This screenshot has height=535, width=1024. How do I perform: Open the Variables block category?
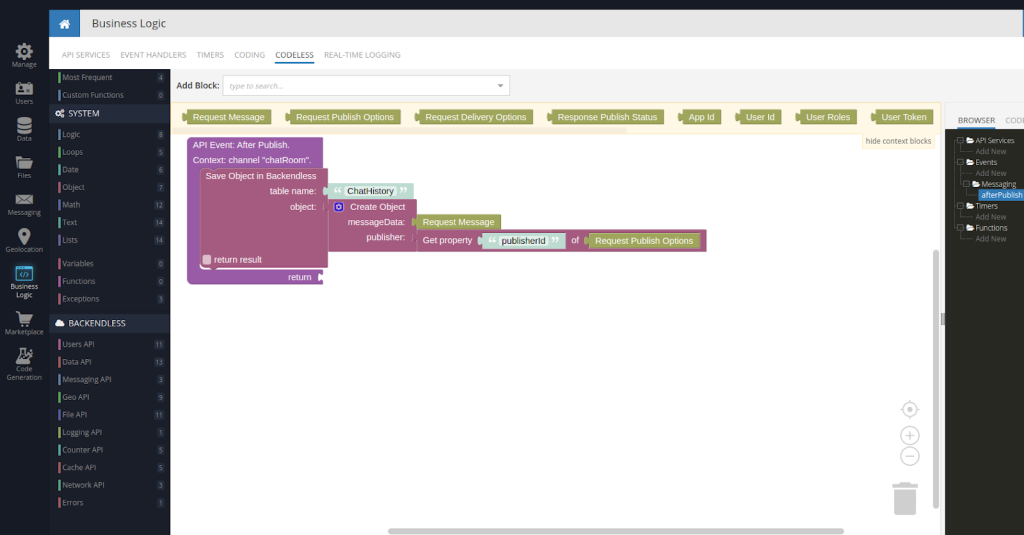(x=110, y=264)
